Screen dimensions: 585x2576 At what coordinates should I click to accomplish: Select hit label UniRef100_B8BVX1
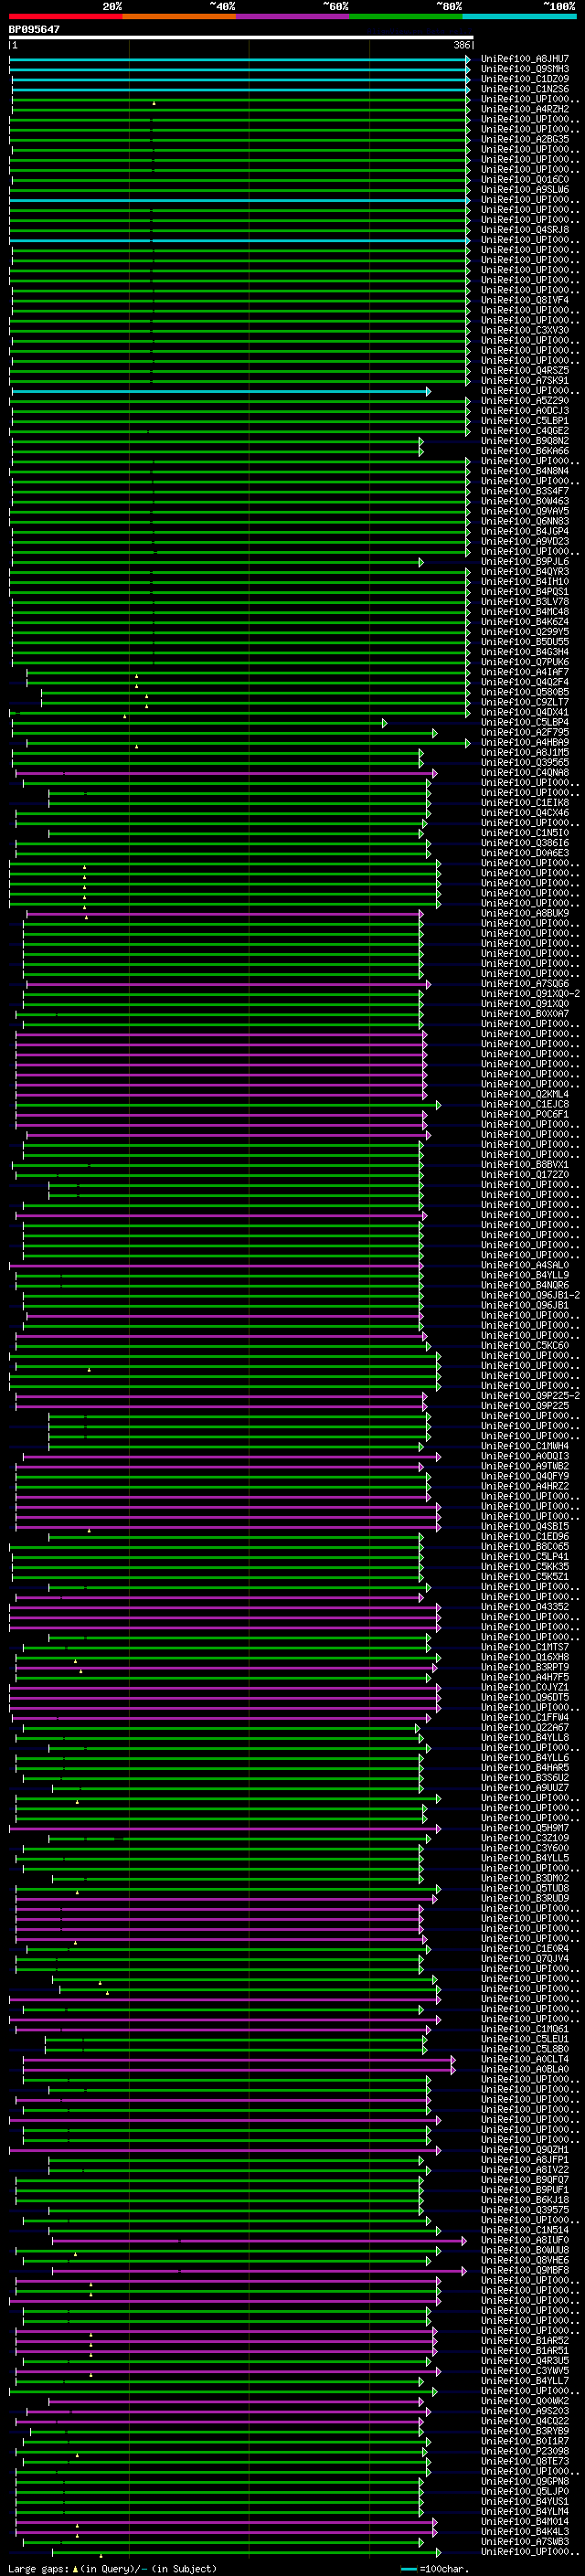[525, 1165]
